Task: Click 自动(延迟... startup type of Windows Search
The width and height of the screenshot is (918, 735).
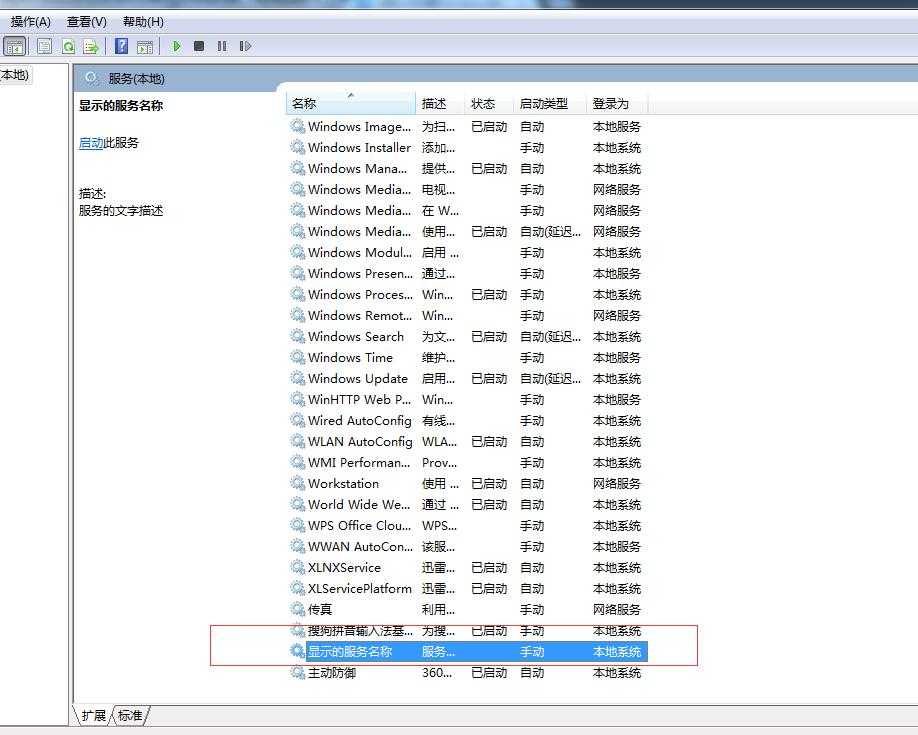Action: tap(550, 337)
